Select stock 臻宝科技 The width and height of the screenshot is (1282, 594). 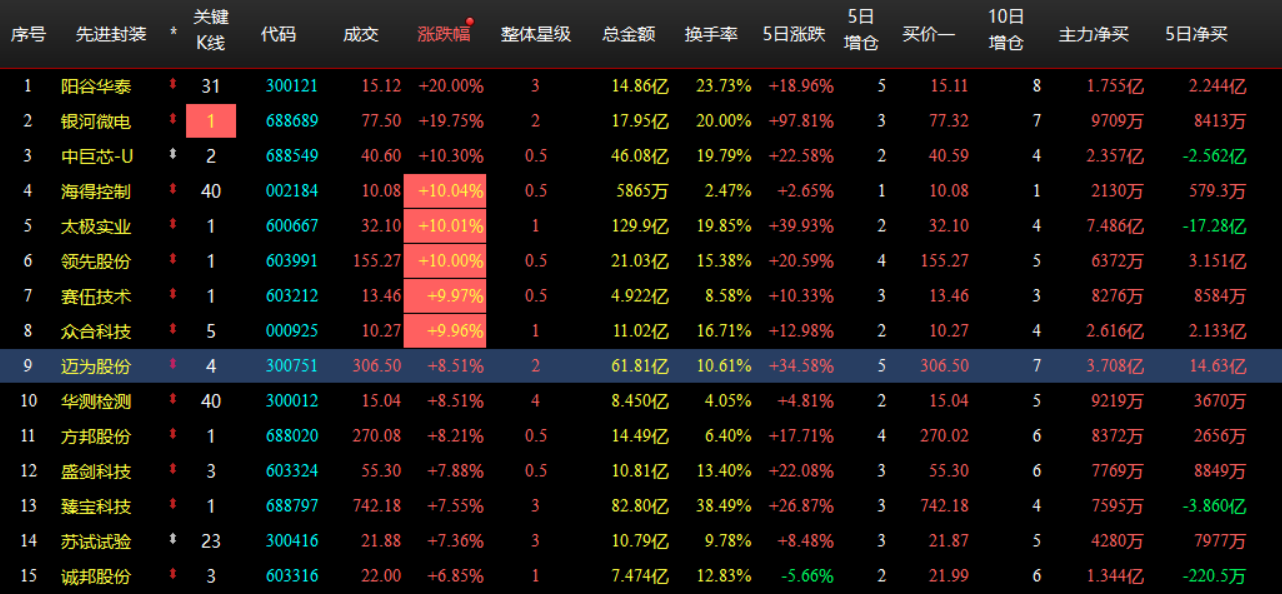tap(96, 507)
